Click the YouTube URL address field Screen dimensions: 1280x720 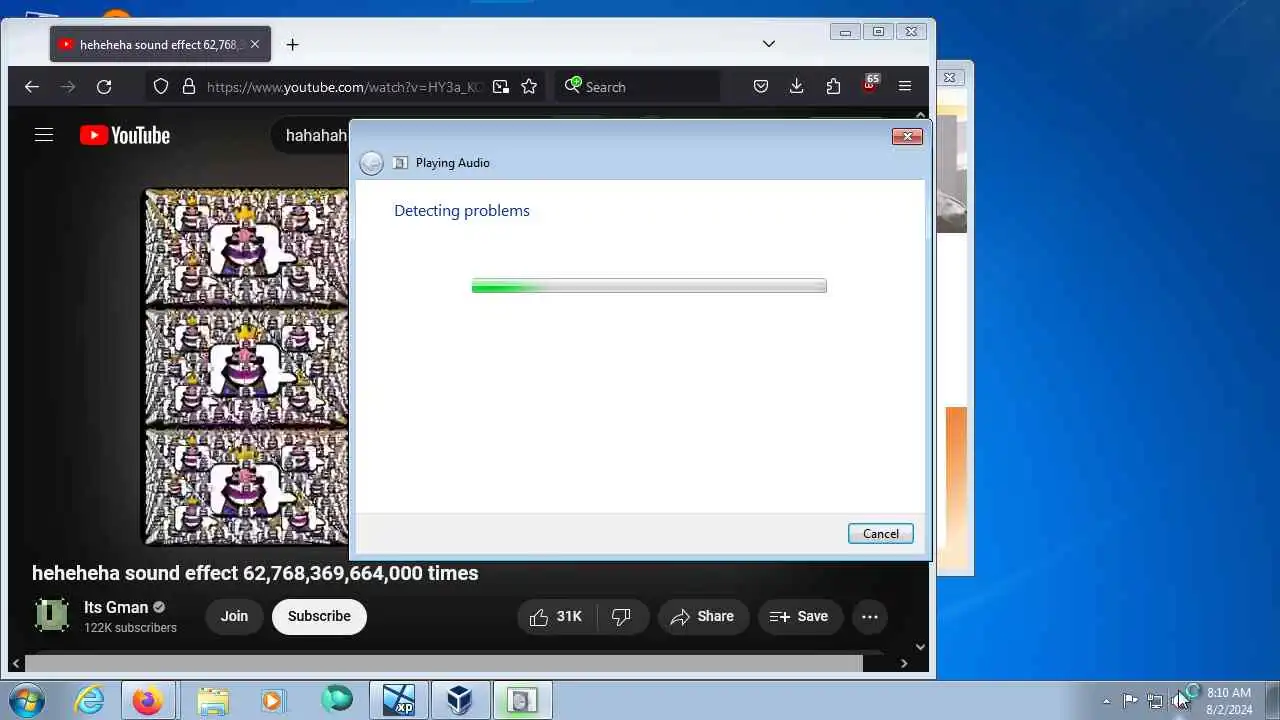click(344, 87)
